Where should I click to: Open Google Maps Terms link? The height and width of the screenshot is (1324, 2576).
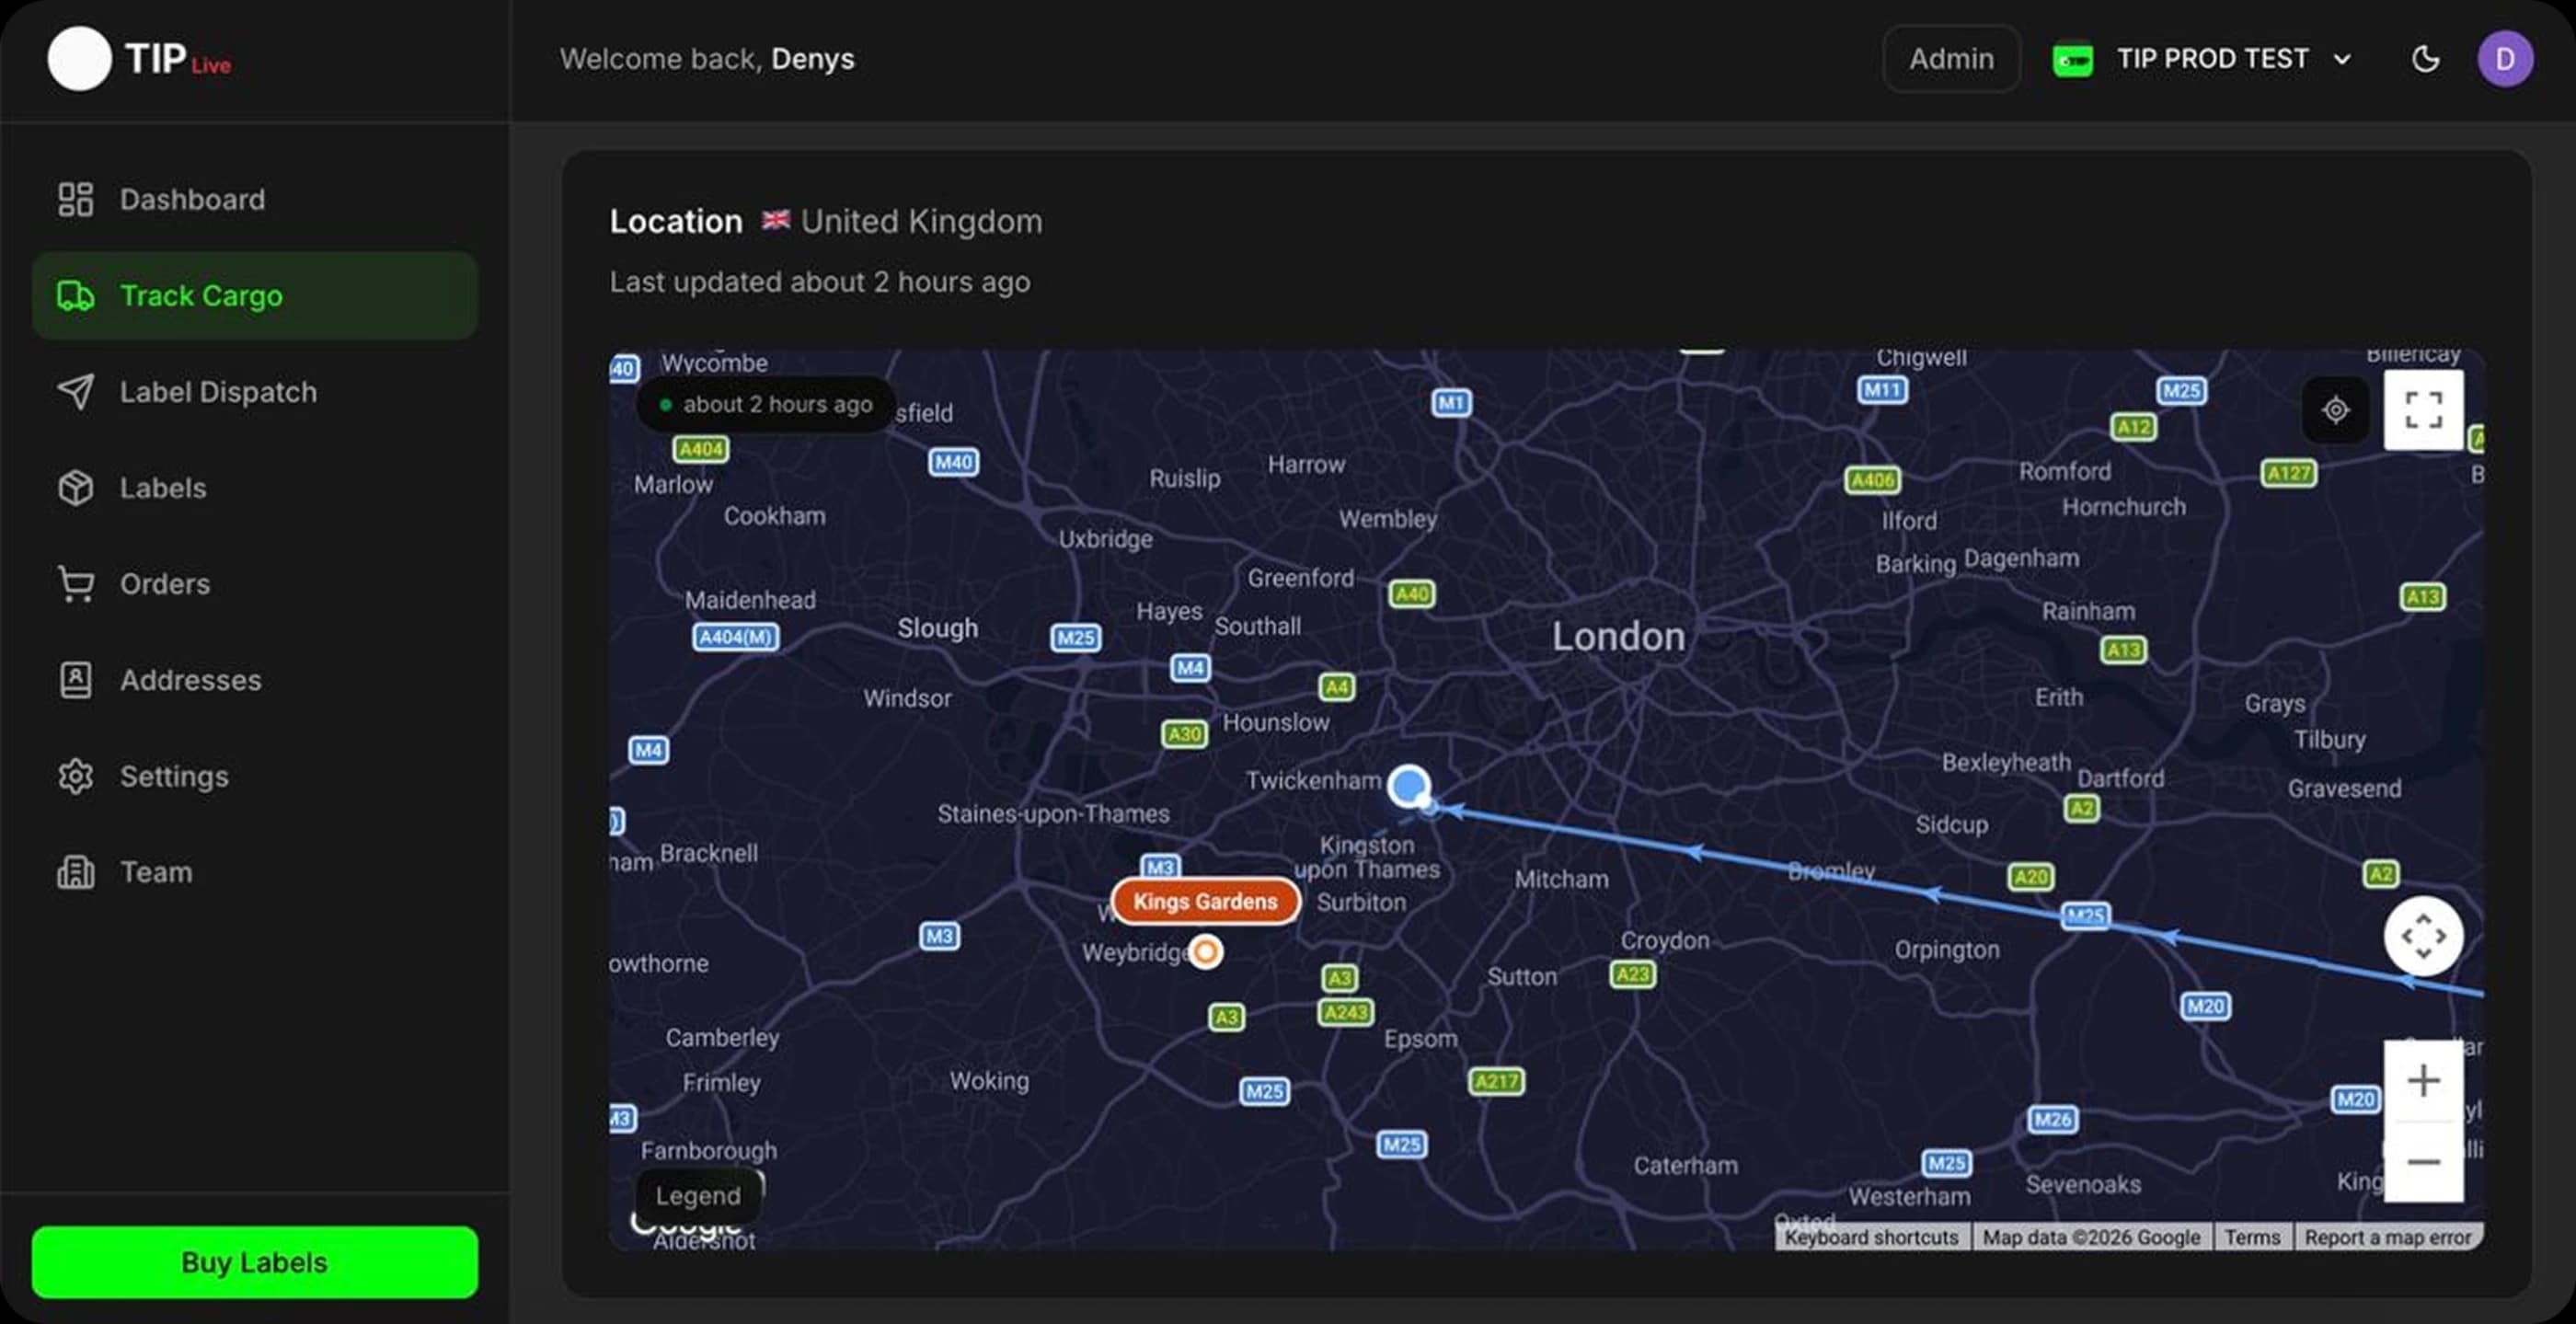click(x=2253, y=1237)
